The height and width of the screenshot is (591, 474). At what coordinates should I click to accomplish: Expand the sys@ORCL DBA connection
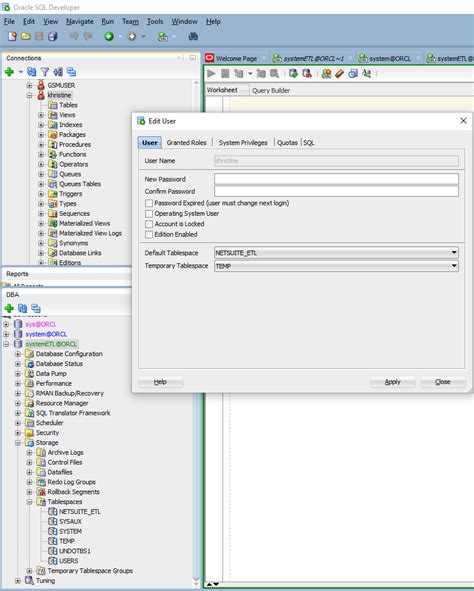pyautogui.click(x=6, y=324)
